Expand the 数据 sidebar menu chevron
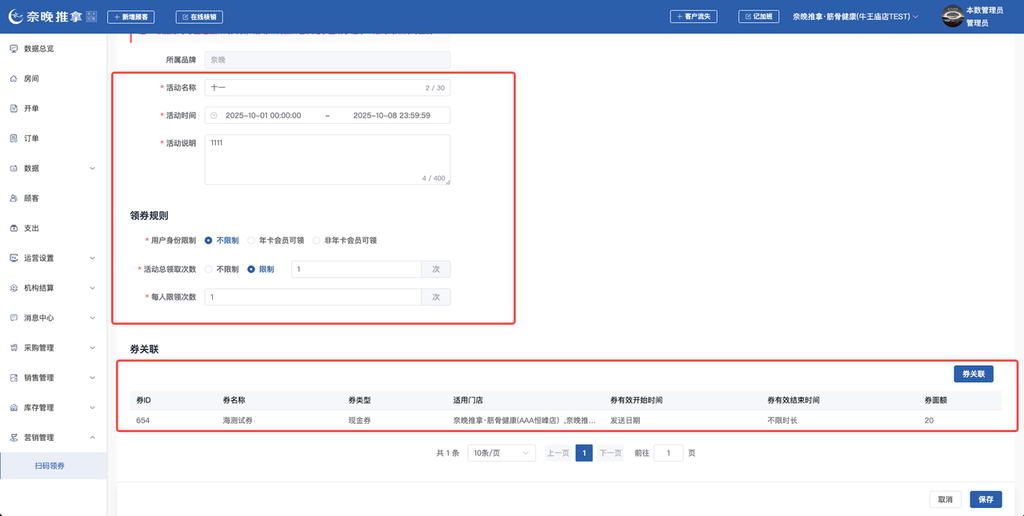The width and height of the screenshot is (1024, 516). click(92, 169)
